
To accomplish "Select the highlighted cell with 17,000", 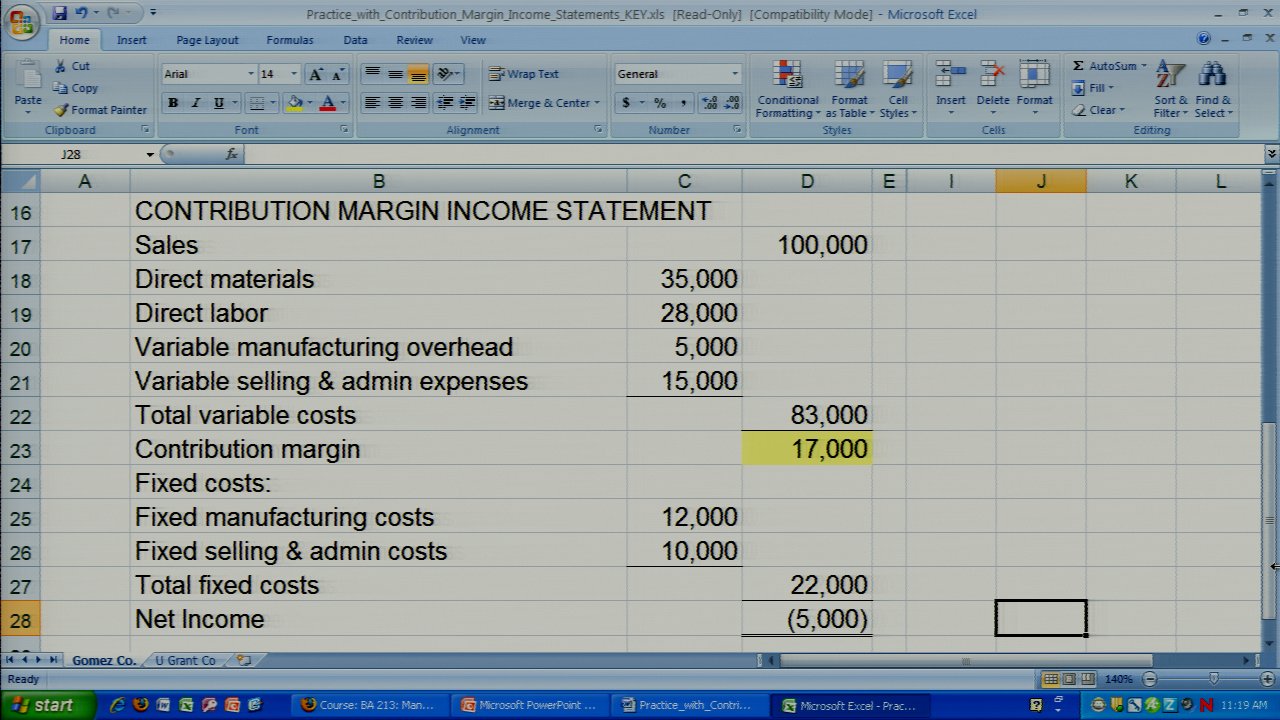I will point(807,449).
